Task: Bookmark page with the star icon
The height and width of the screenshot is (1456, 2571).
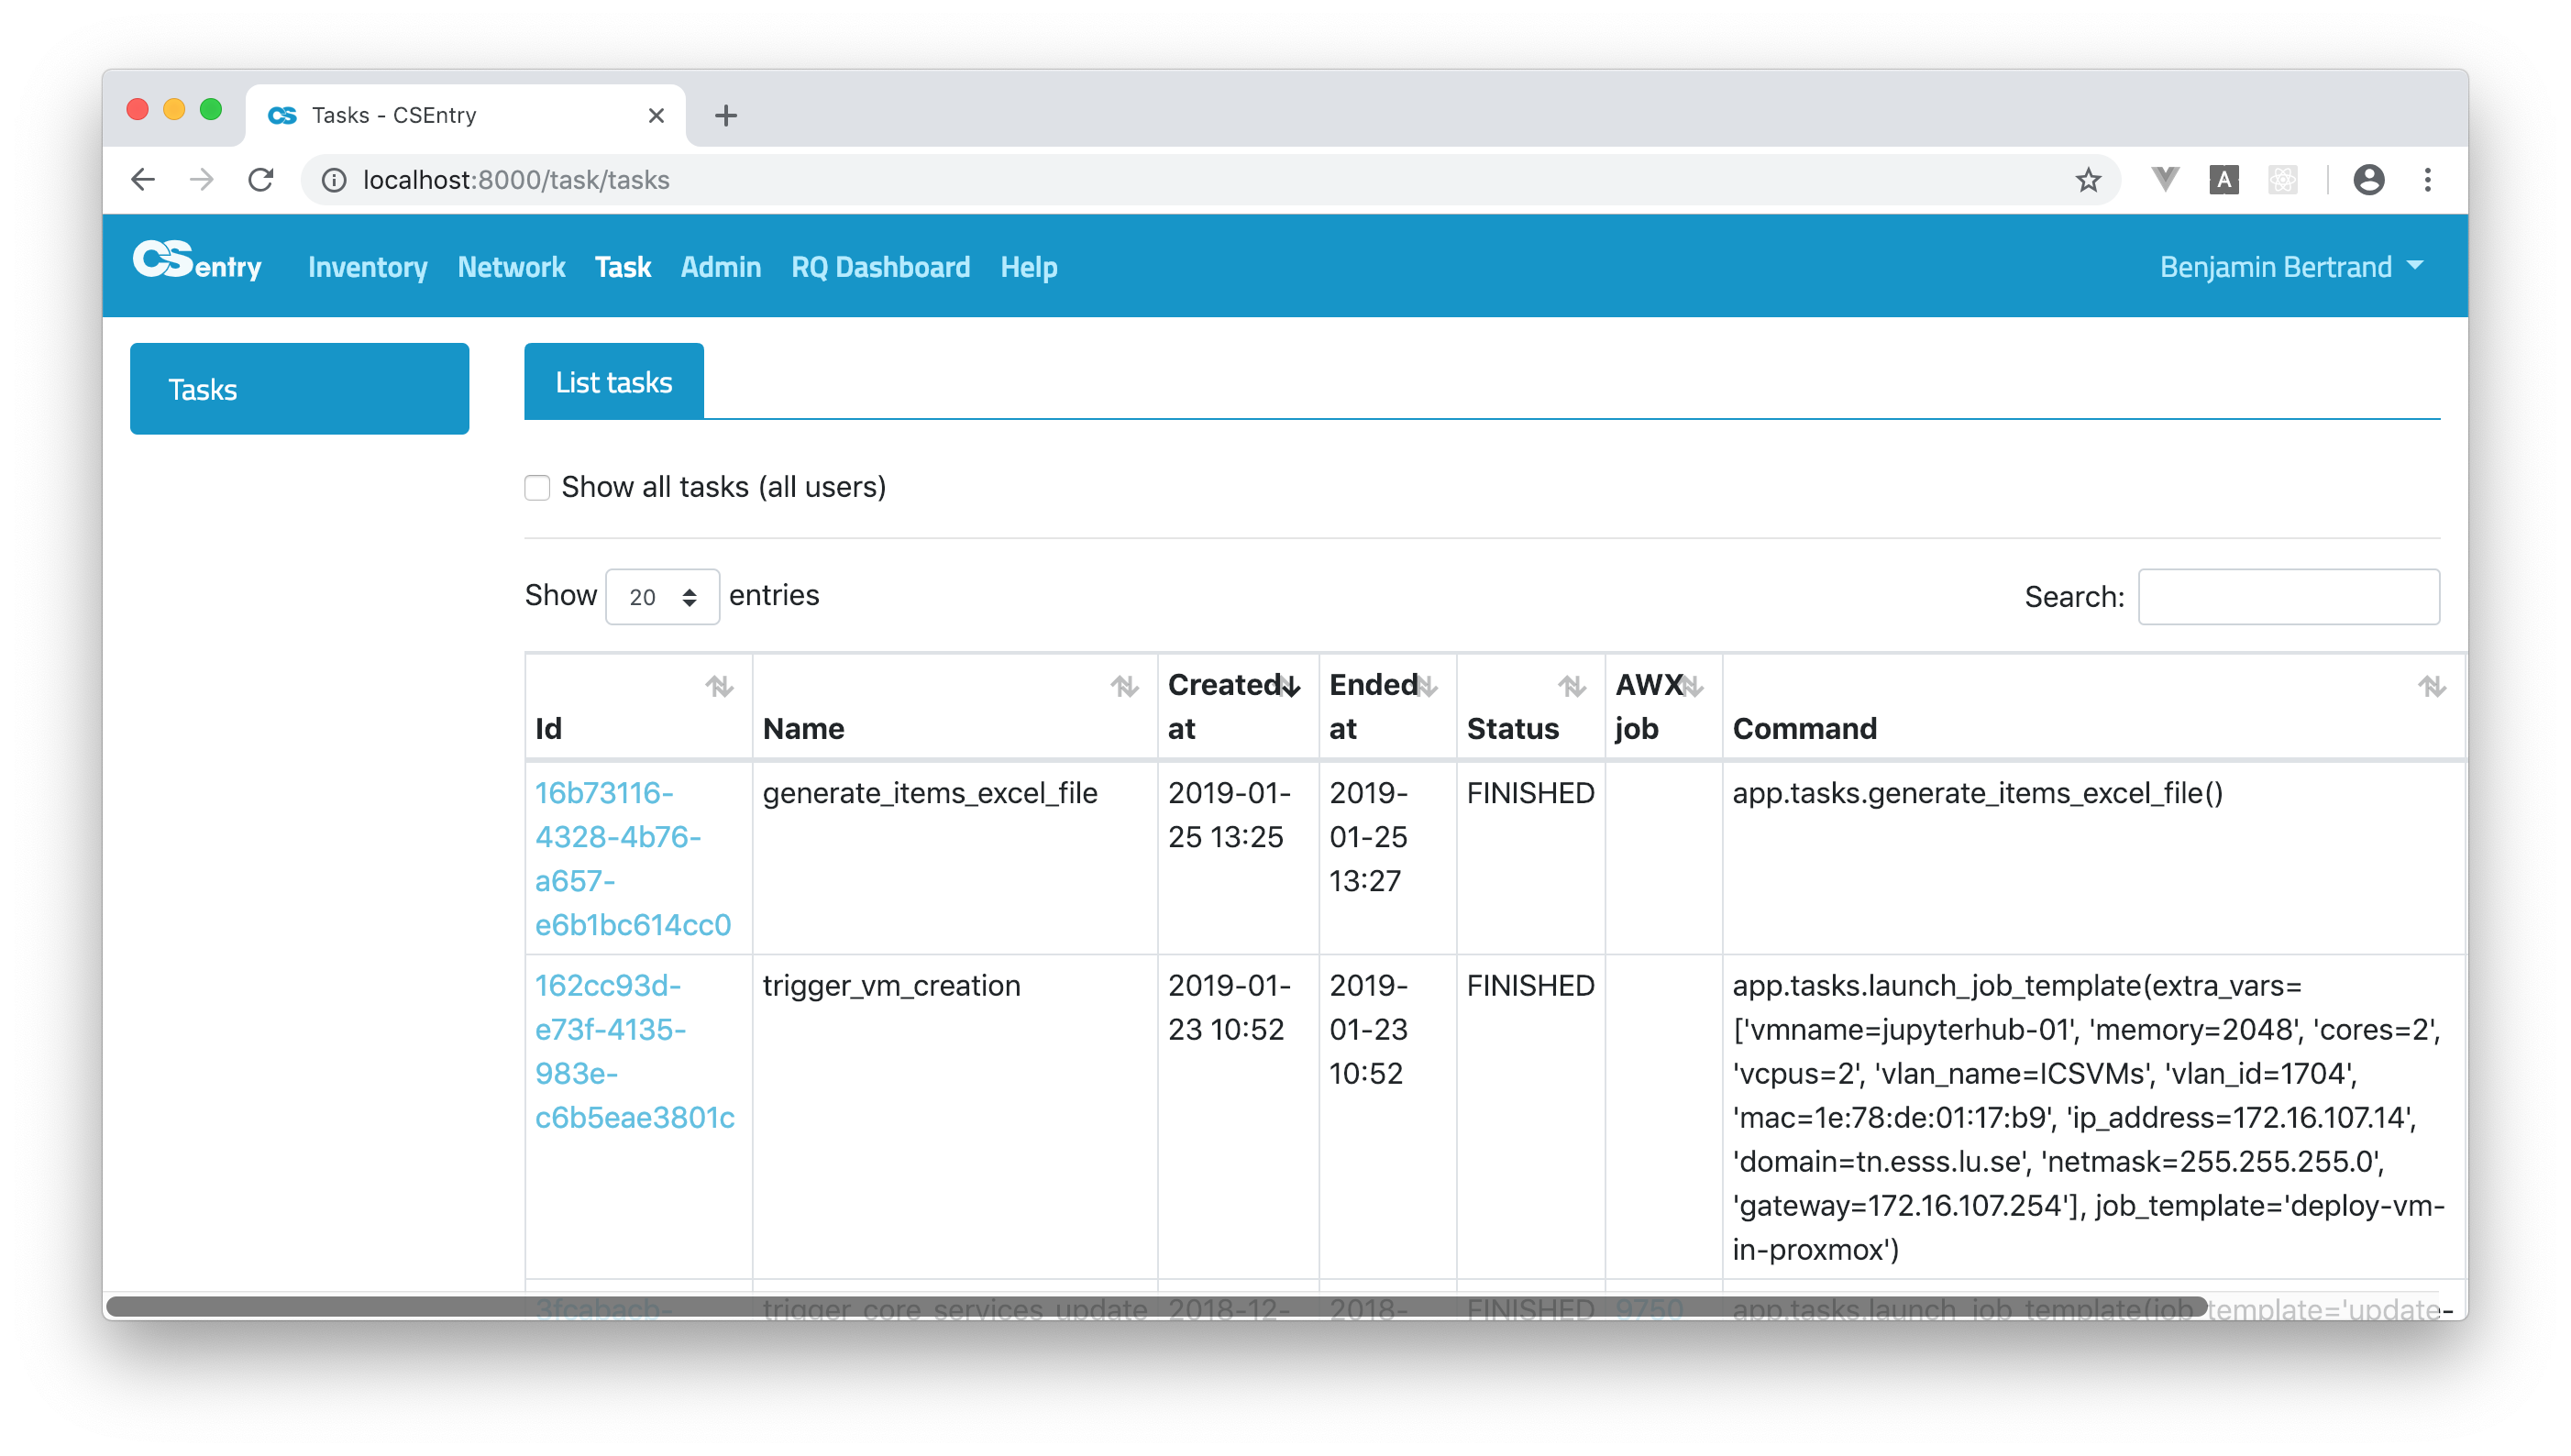Action: 2088,180
